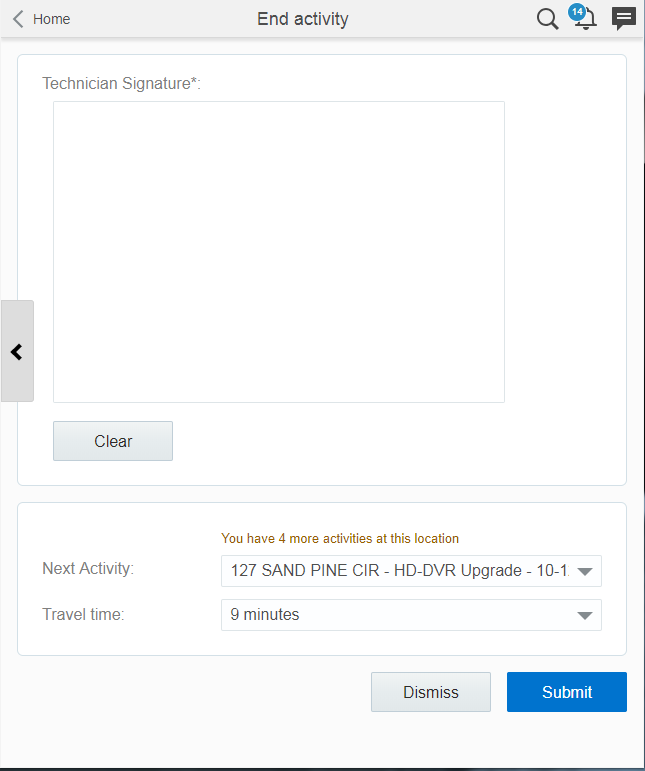
Task: Click the Travel time field label
Action: click(83, 615)
